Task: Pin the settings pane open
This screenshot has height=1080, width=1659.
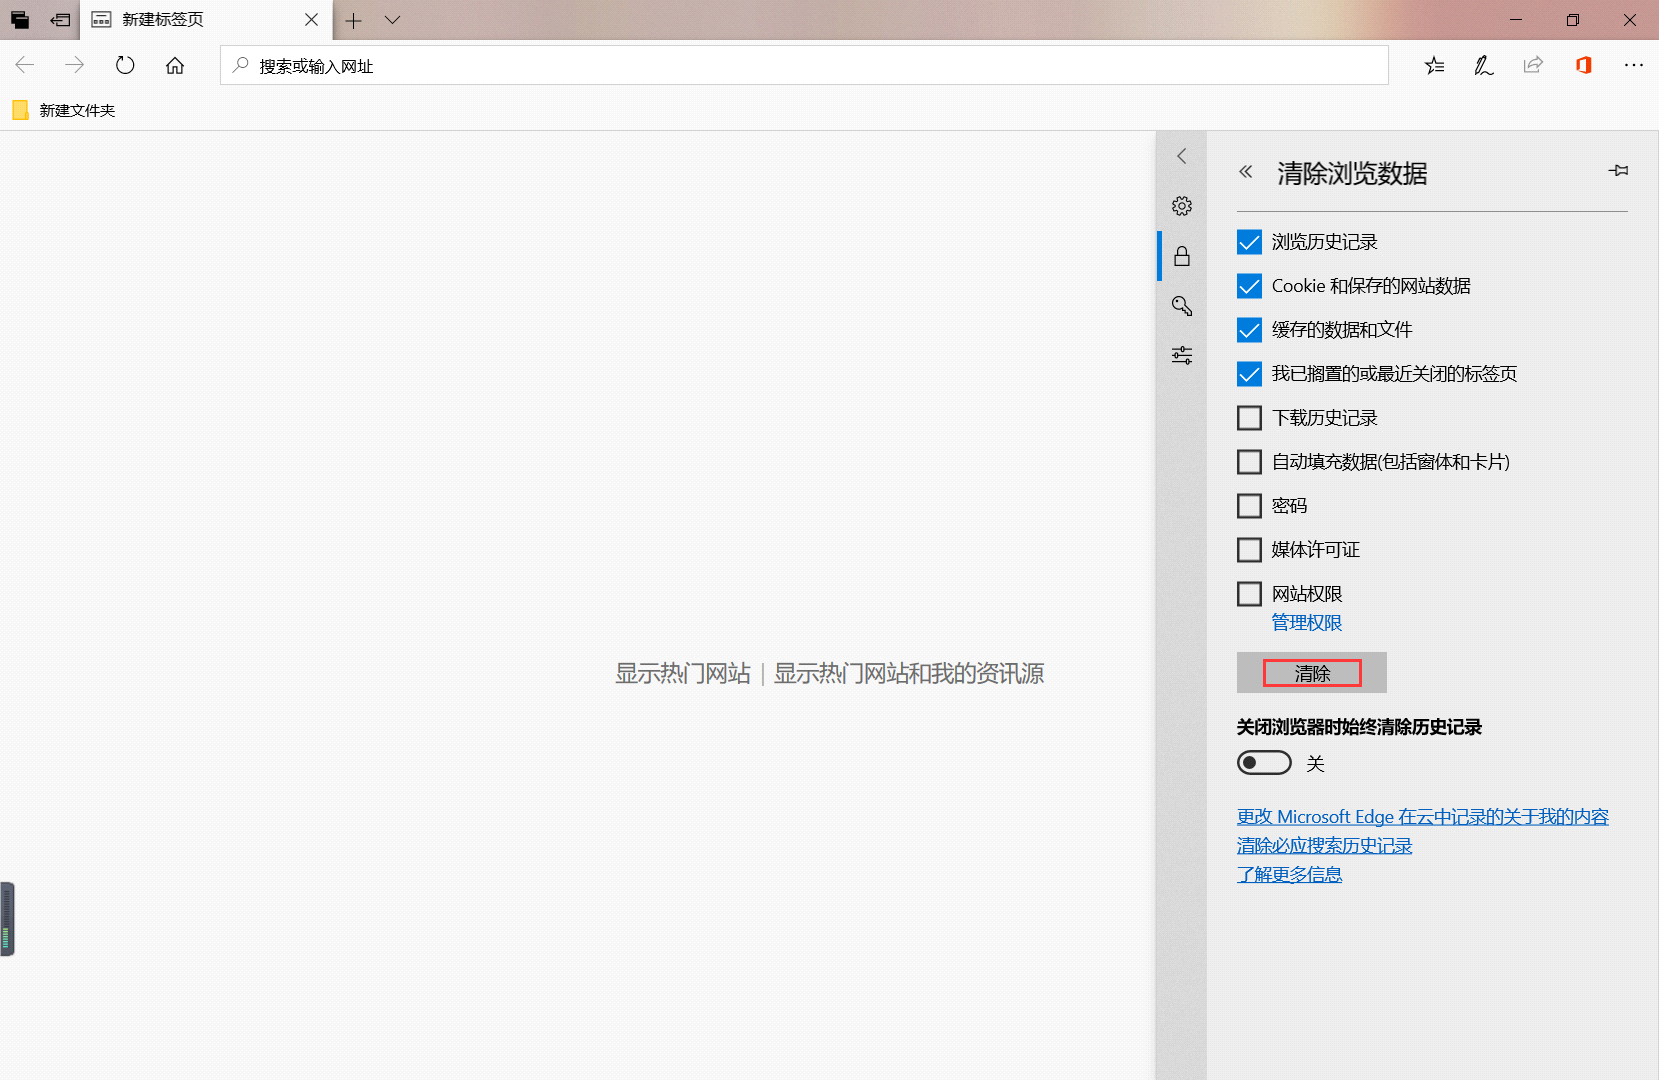Action: [1619, 171]
